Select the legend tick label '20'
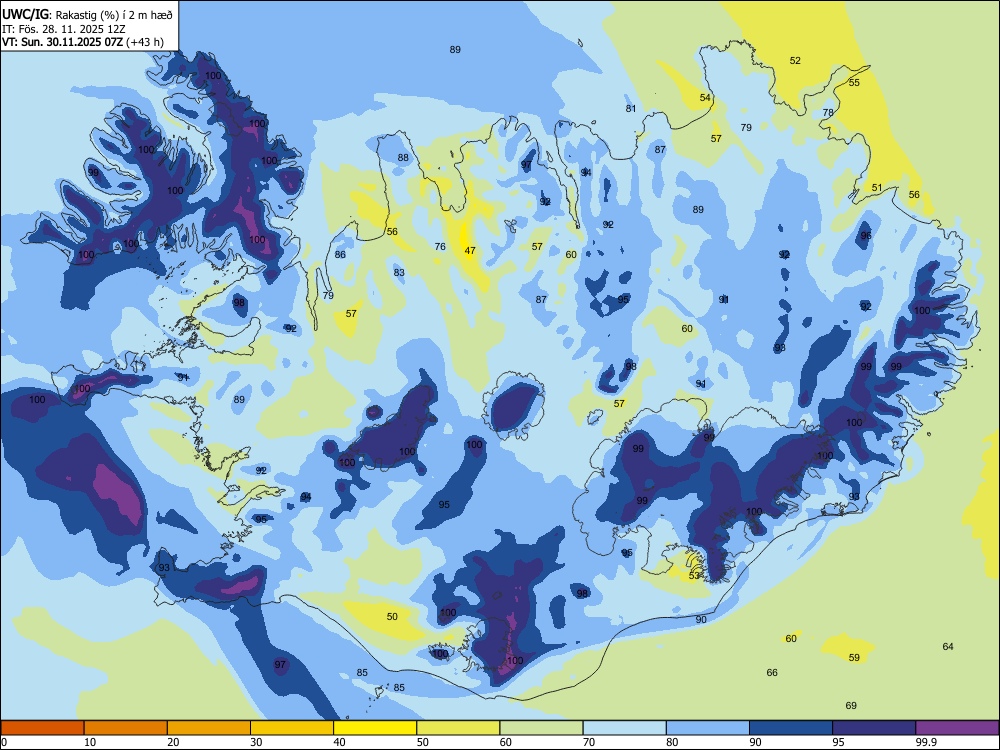Image resolution: width=1000 pixels, height=750 pixels. (x=173, y=742)
